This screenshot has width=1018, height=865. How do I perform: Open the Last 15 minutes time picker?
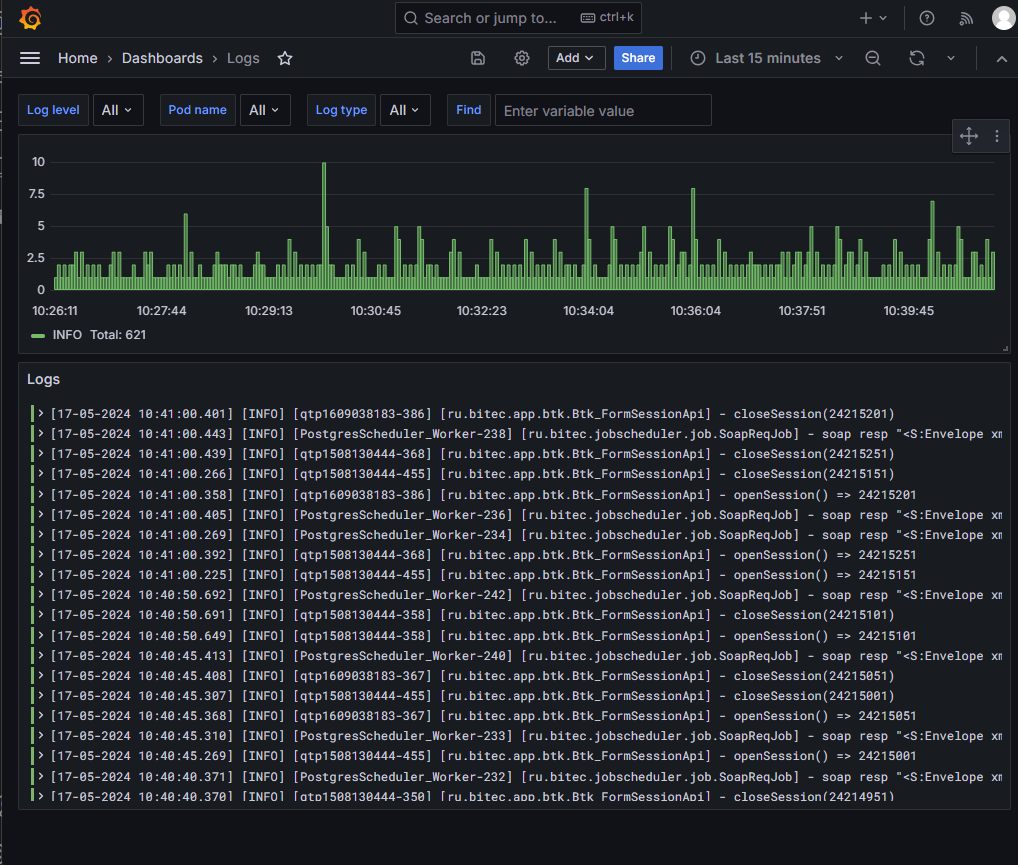point(767,58)
